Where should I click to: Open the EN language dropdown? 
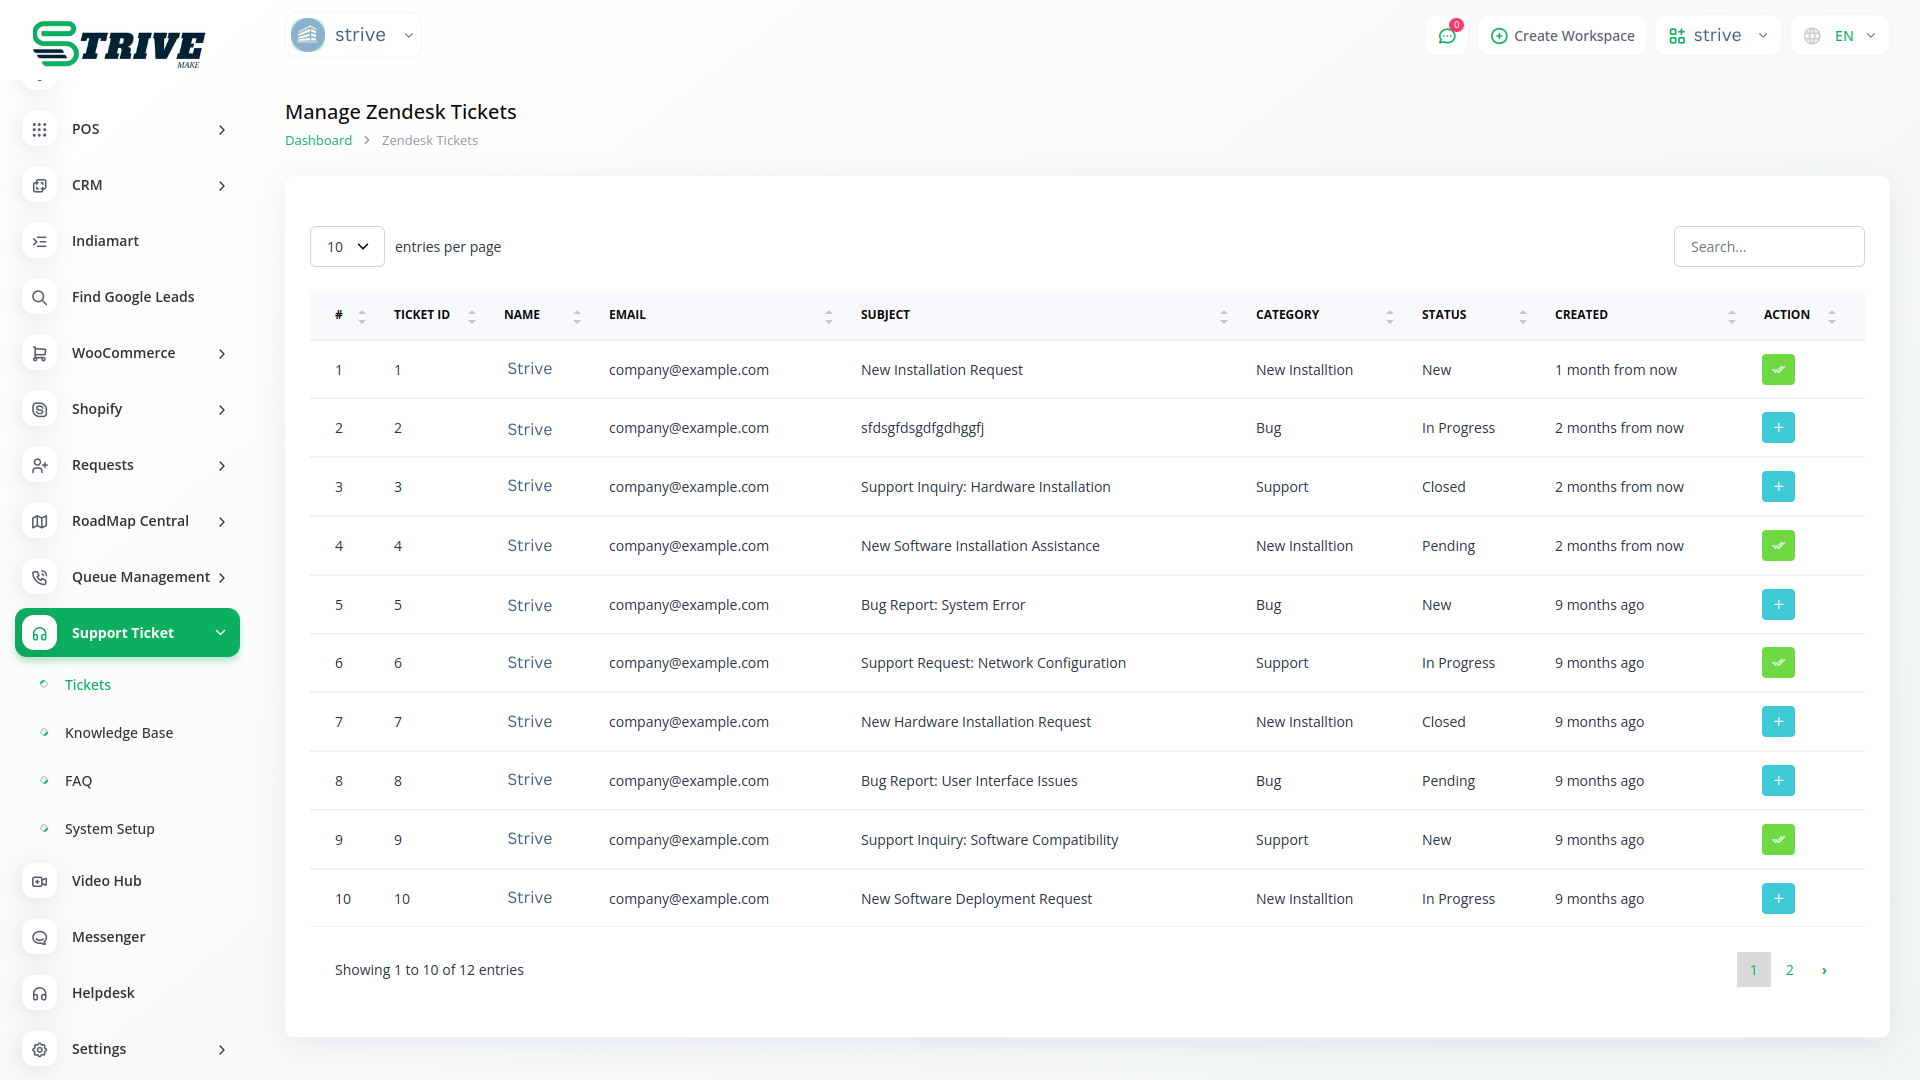point(1840,36)
